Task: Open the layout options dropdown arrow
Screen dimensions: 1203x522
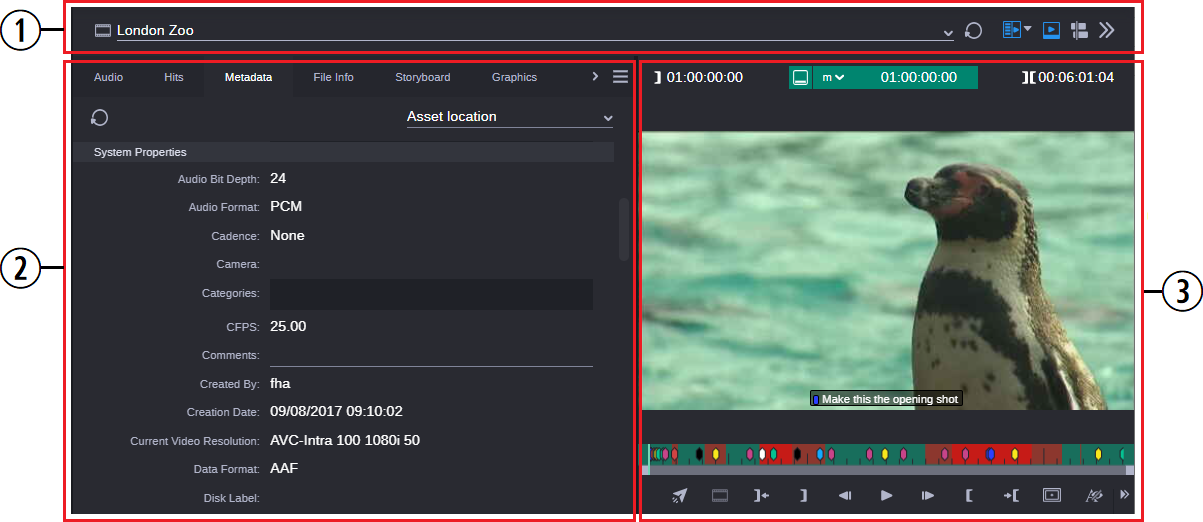Action: (x=1028, y=30)
